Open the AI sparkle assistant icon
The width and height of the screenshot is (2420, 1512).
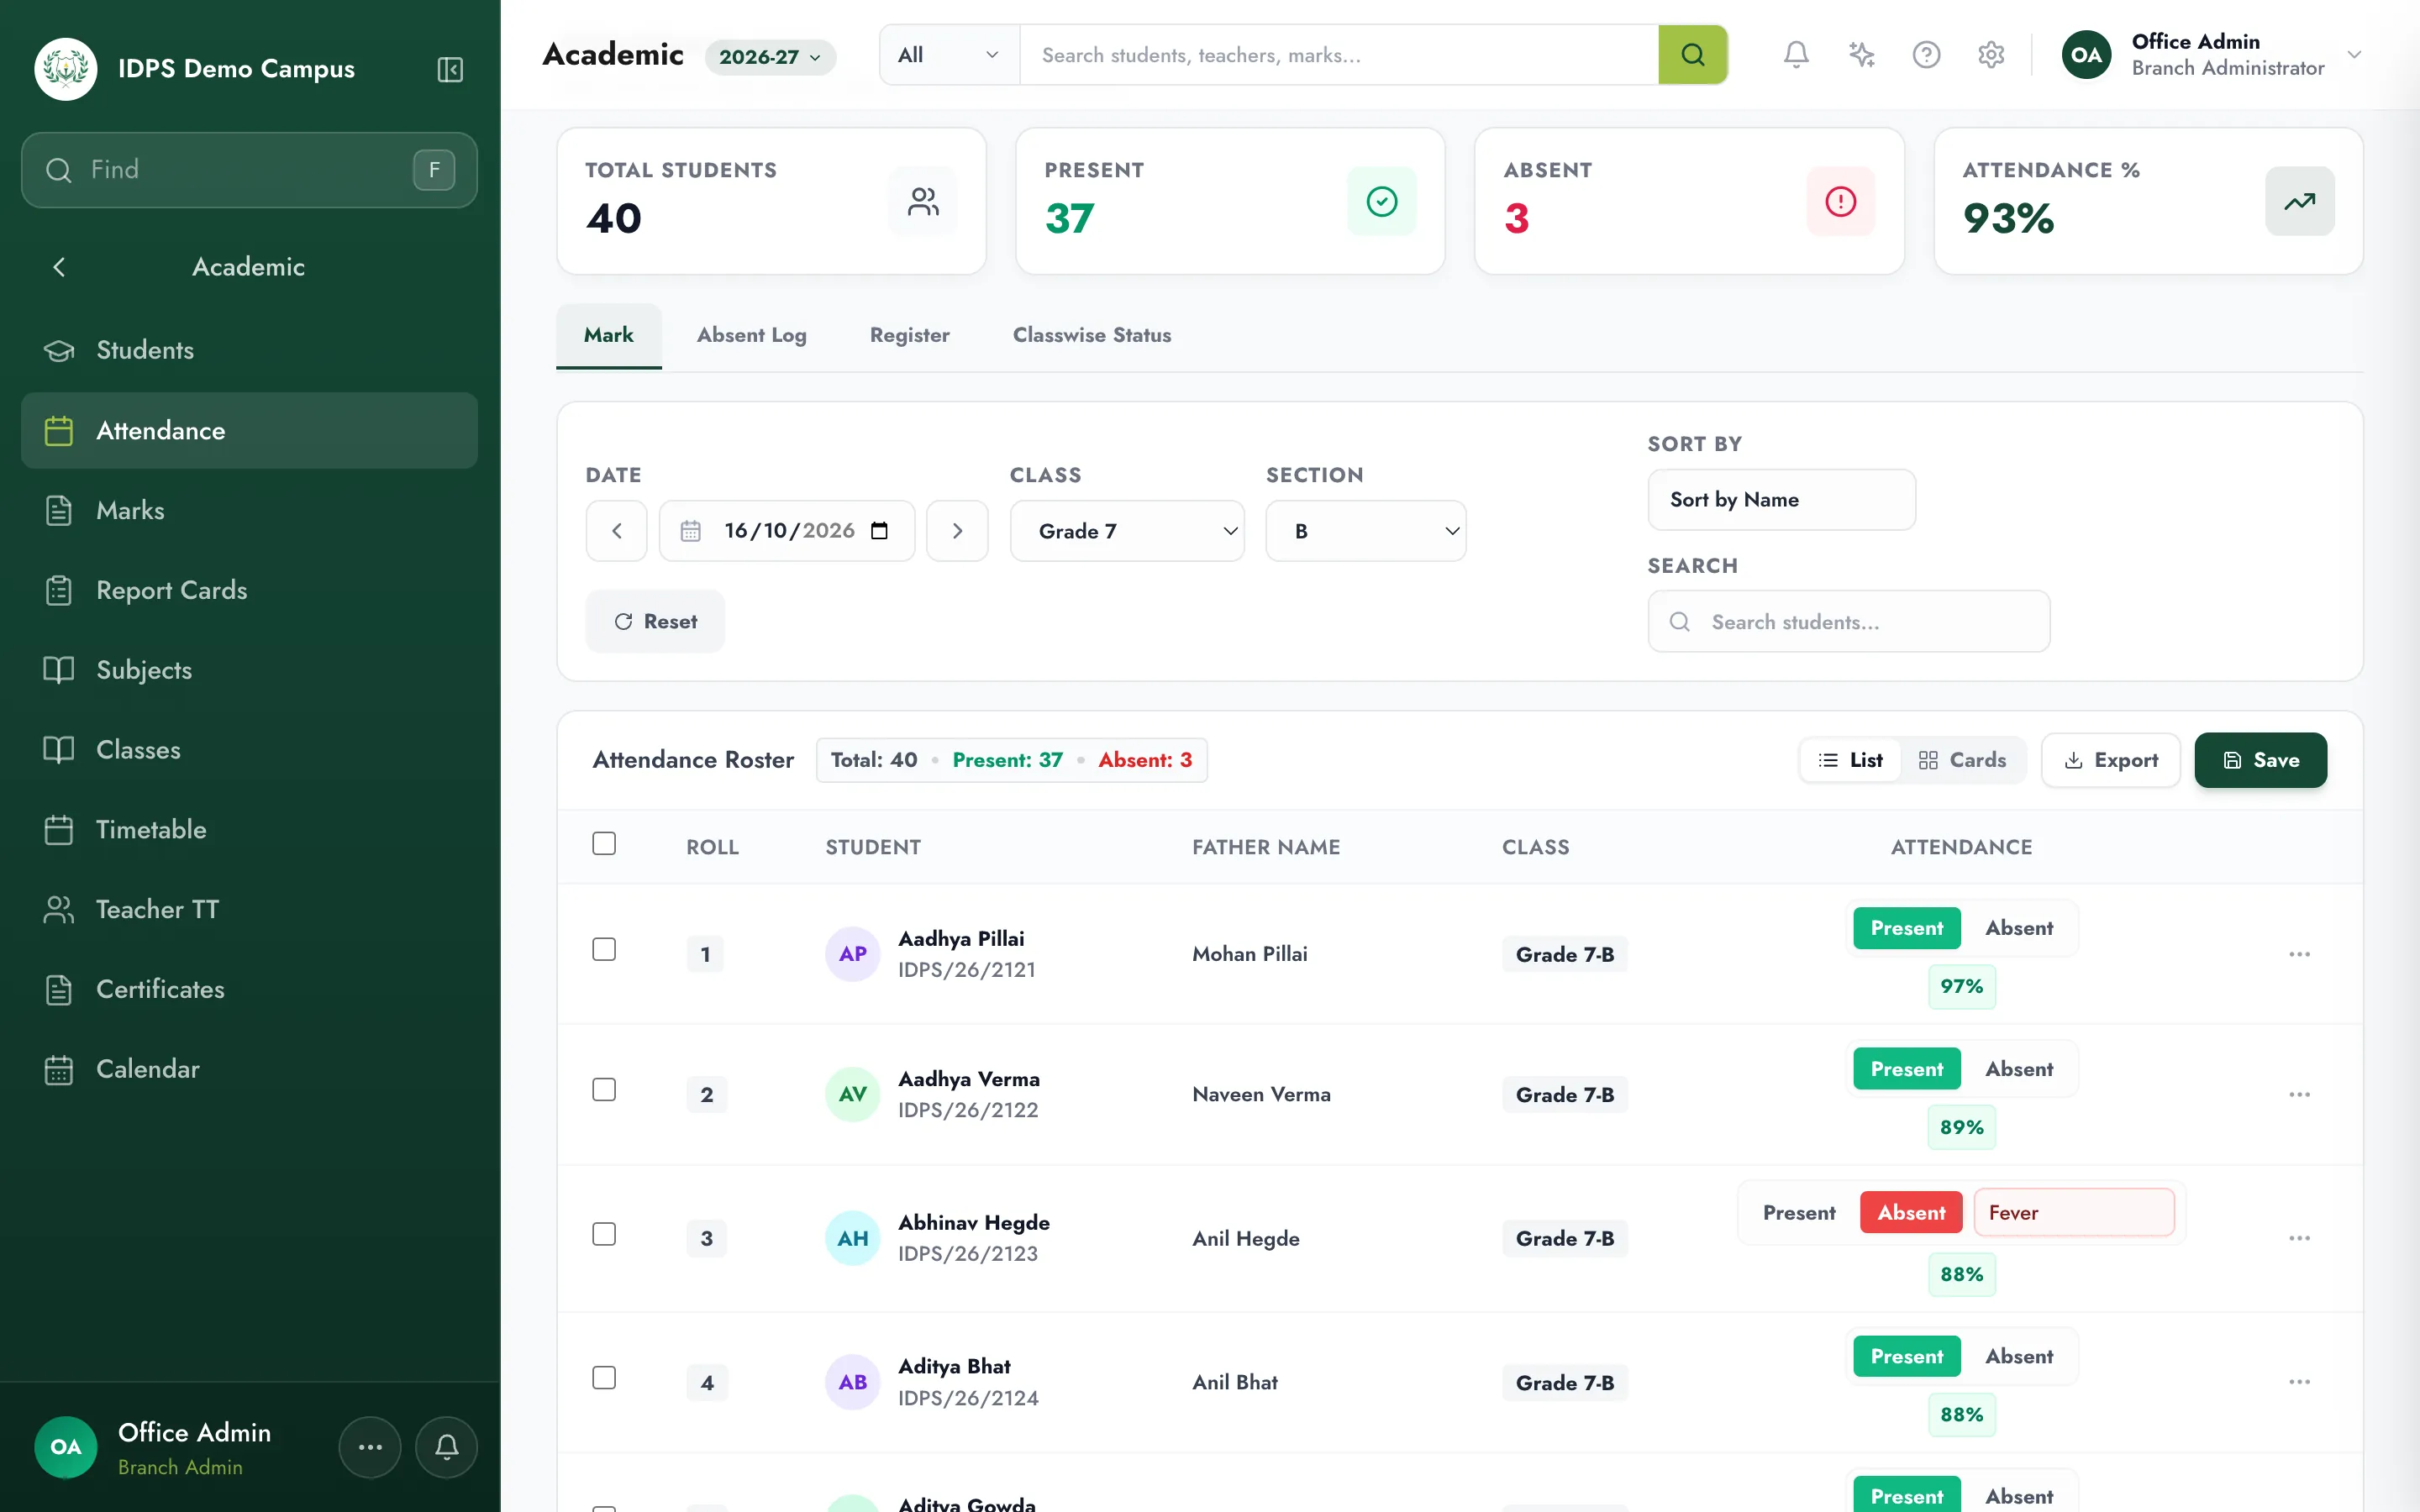(1861, 55)
